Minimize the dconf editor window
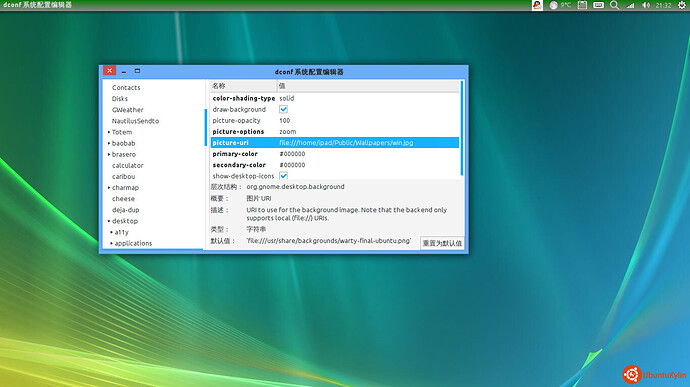 [x=124, y=71]
